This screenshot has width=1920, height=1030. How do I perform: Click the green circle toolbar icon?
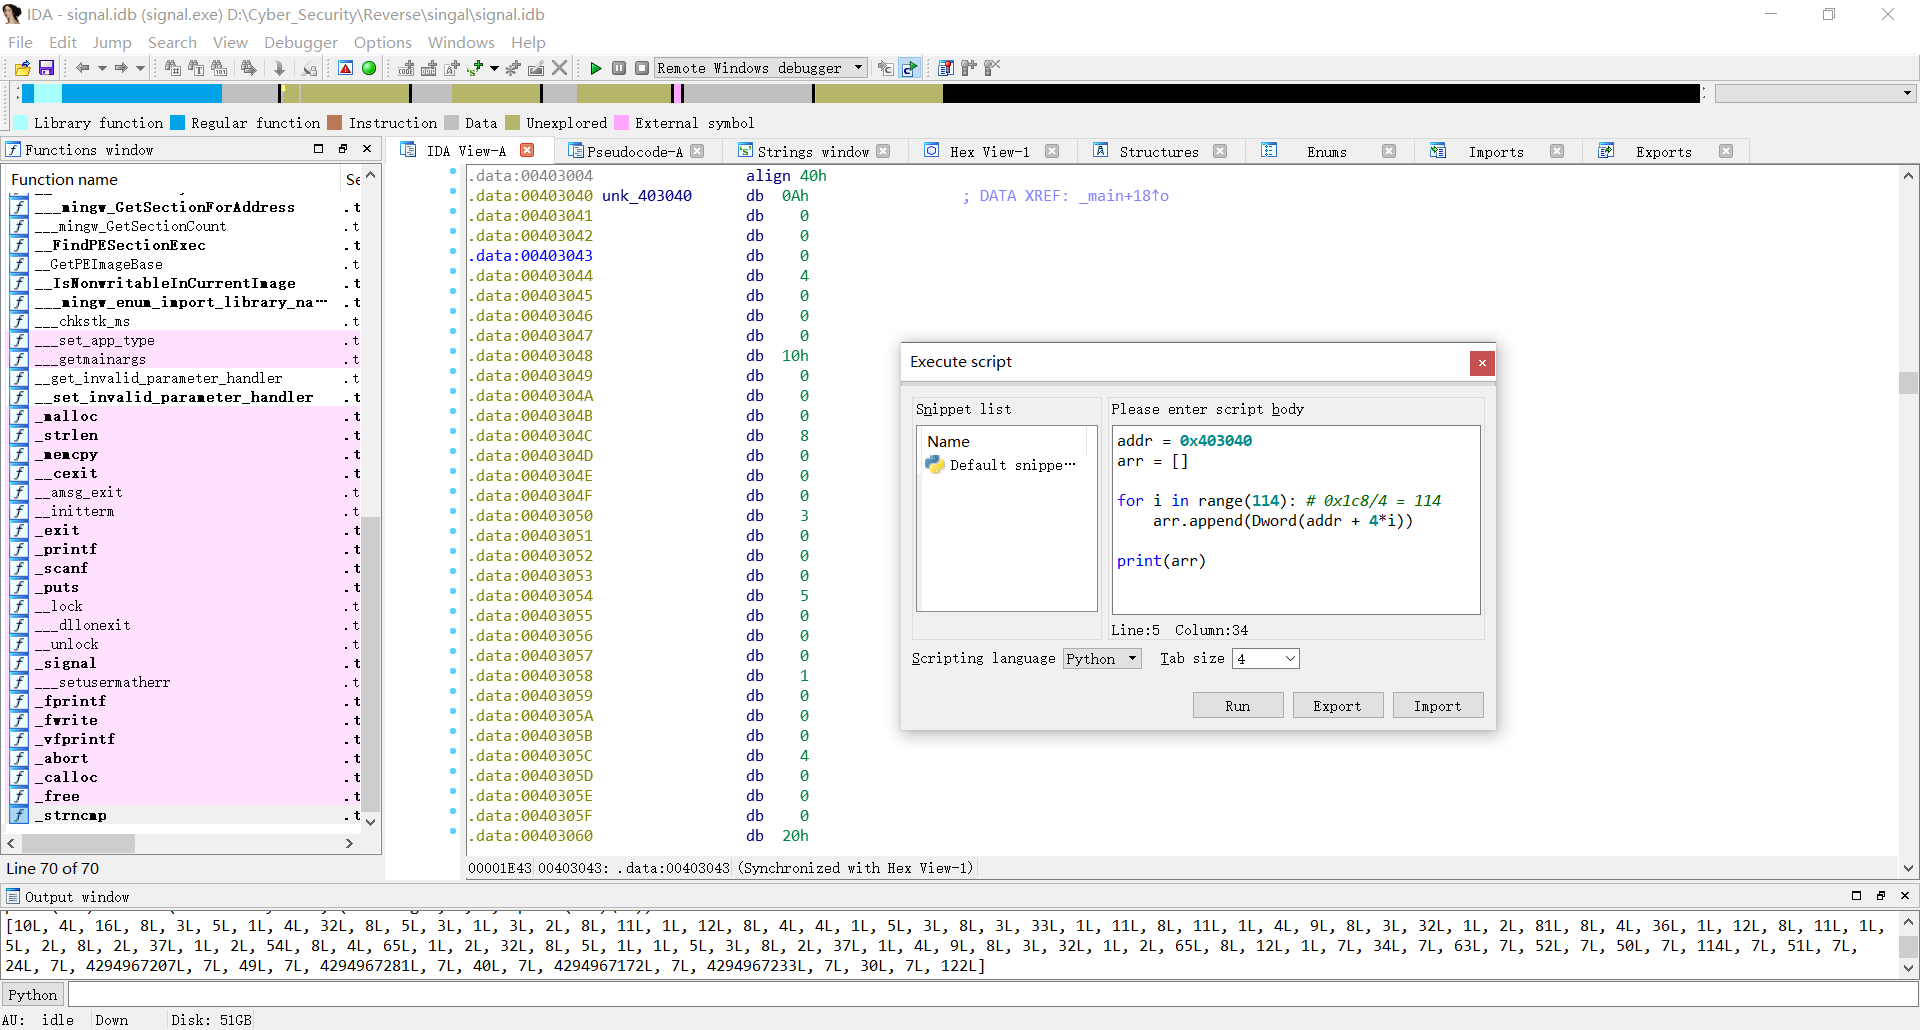(369, 68)
